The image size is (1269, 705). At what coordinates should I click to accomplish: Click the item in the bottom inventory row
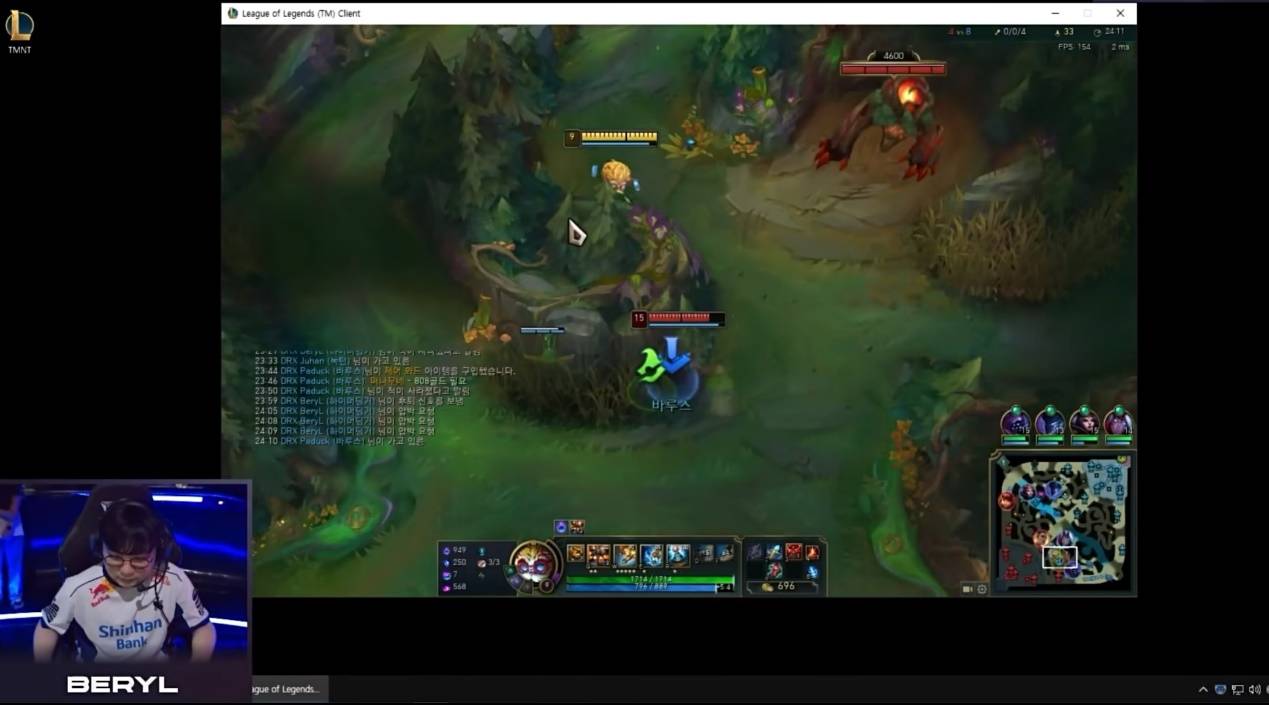[x=775, y=570]
